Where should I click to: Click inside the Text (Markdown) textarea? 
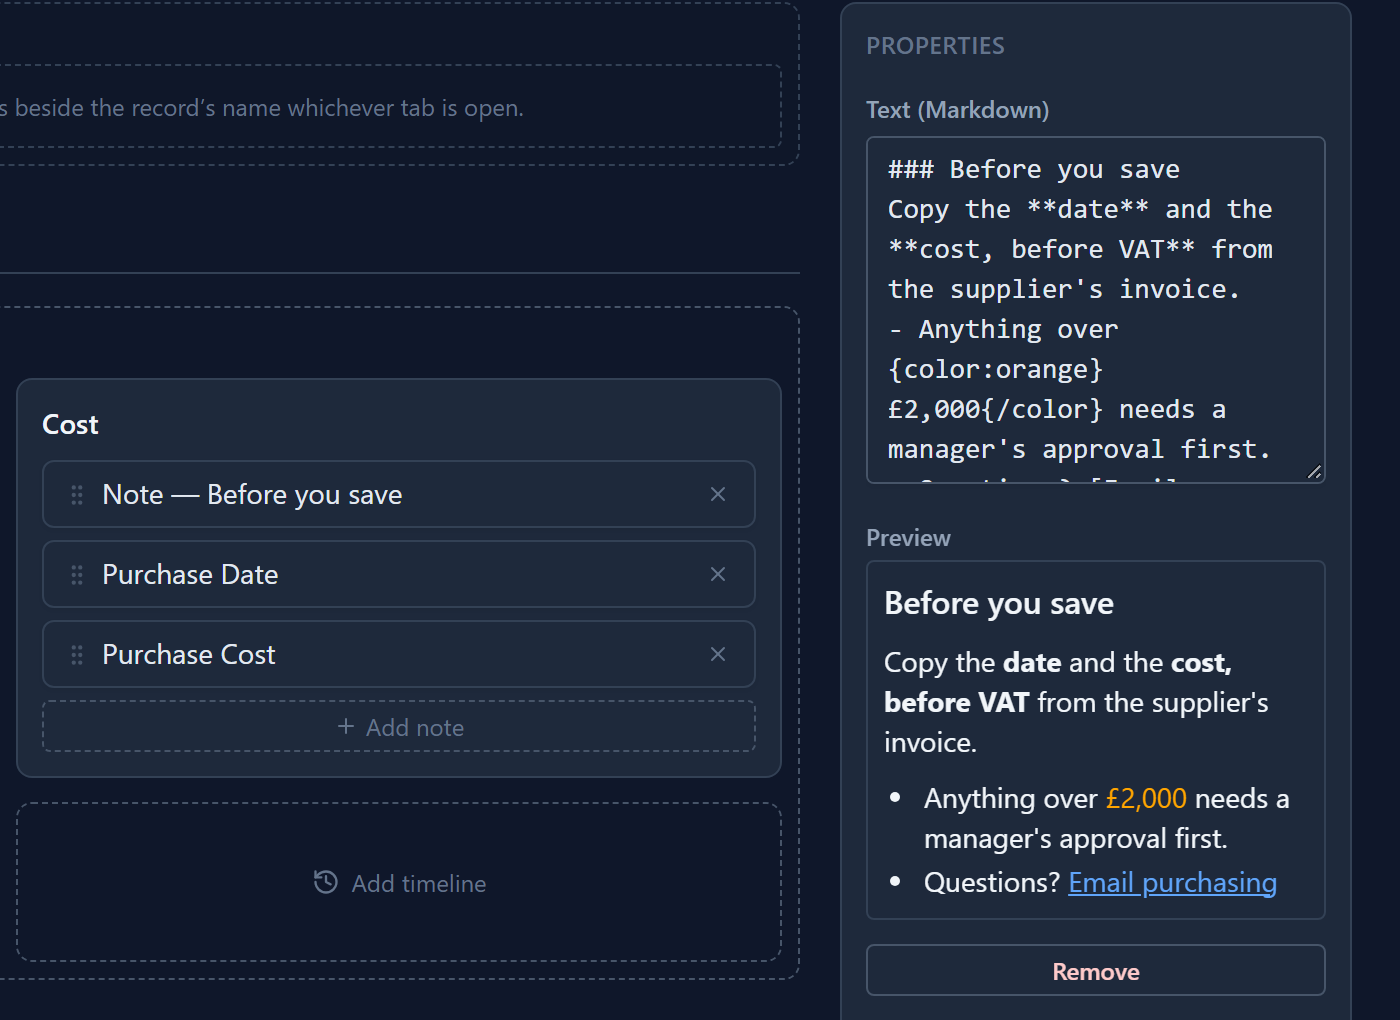click(1096, 310)
